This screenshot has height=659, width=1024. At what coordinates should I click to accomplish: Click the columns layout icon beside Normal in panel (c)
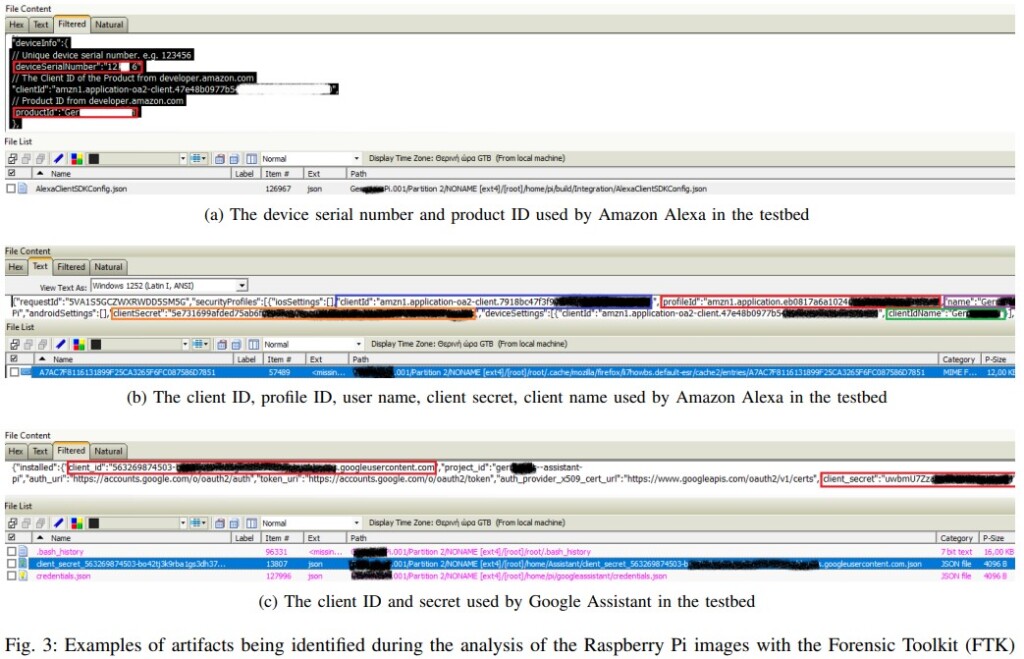(x=251, y=523)
